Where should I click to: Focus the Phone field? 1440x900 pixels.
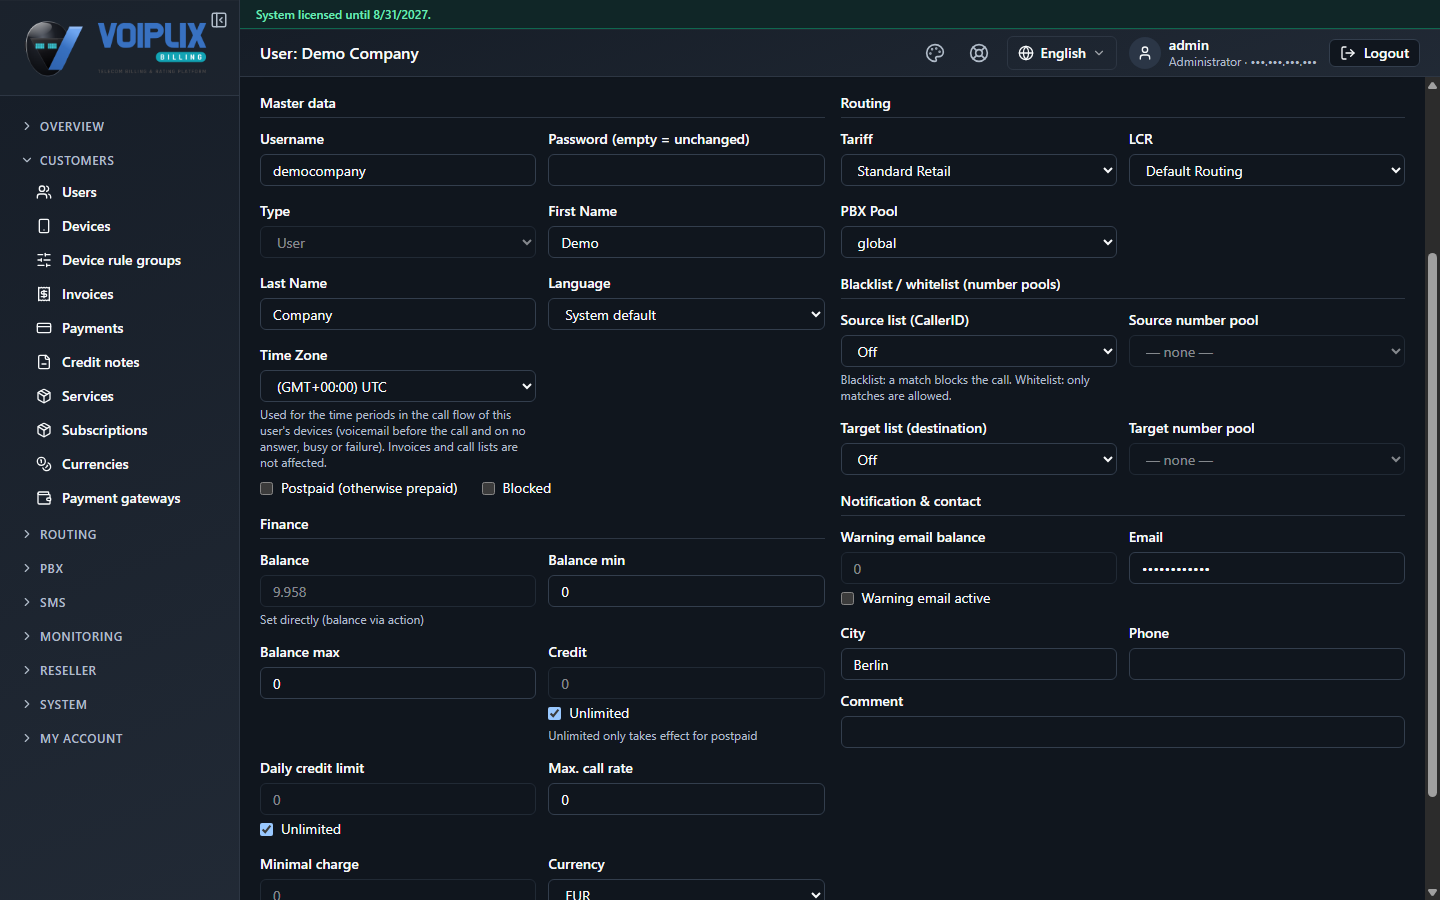[1267, 665]
